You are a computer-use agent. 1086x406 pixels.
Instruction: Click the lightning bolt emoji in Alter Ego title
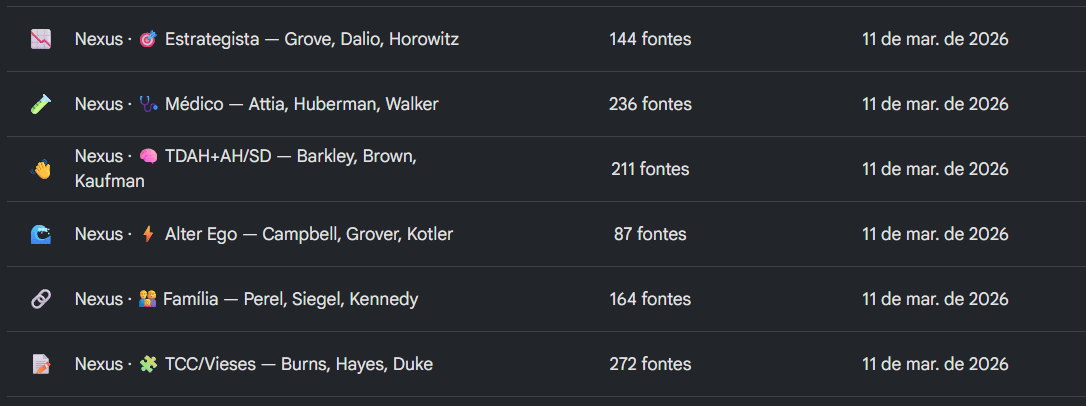(x=148, y=235)
